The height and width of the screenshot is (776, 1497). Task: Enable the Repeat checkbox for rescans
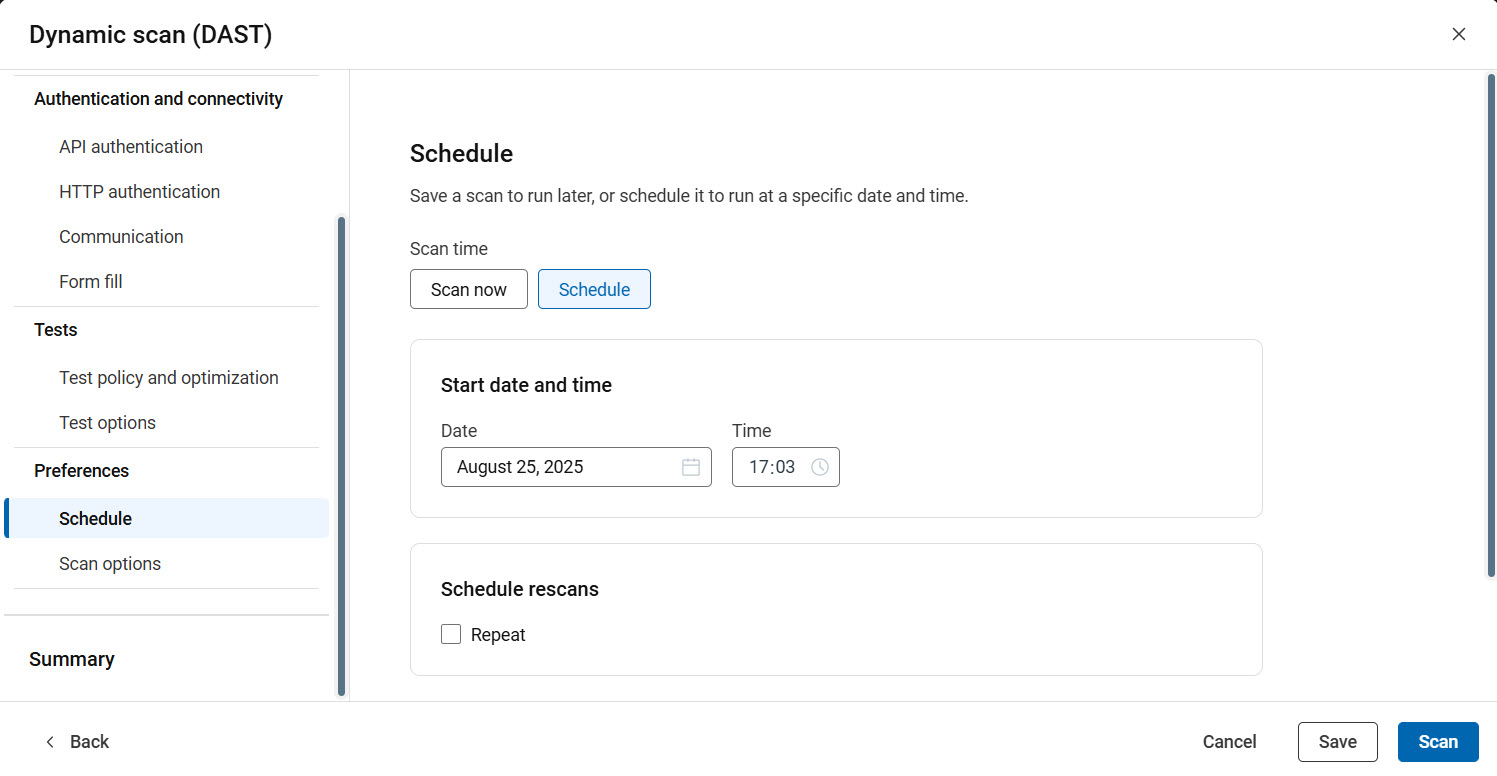[450, 633]
